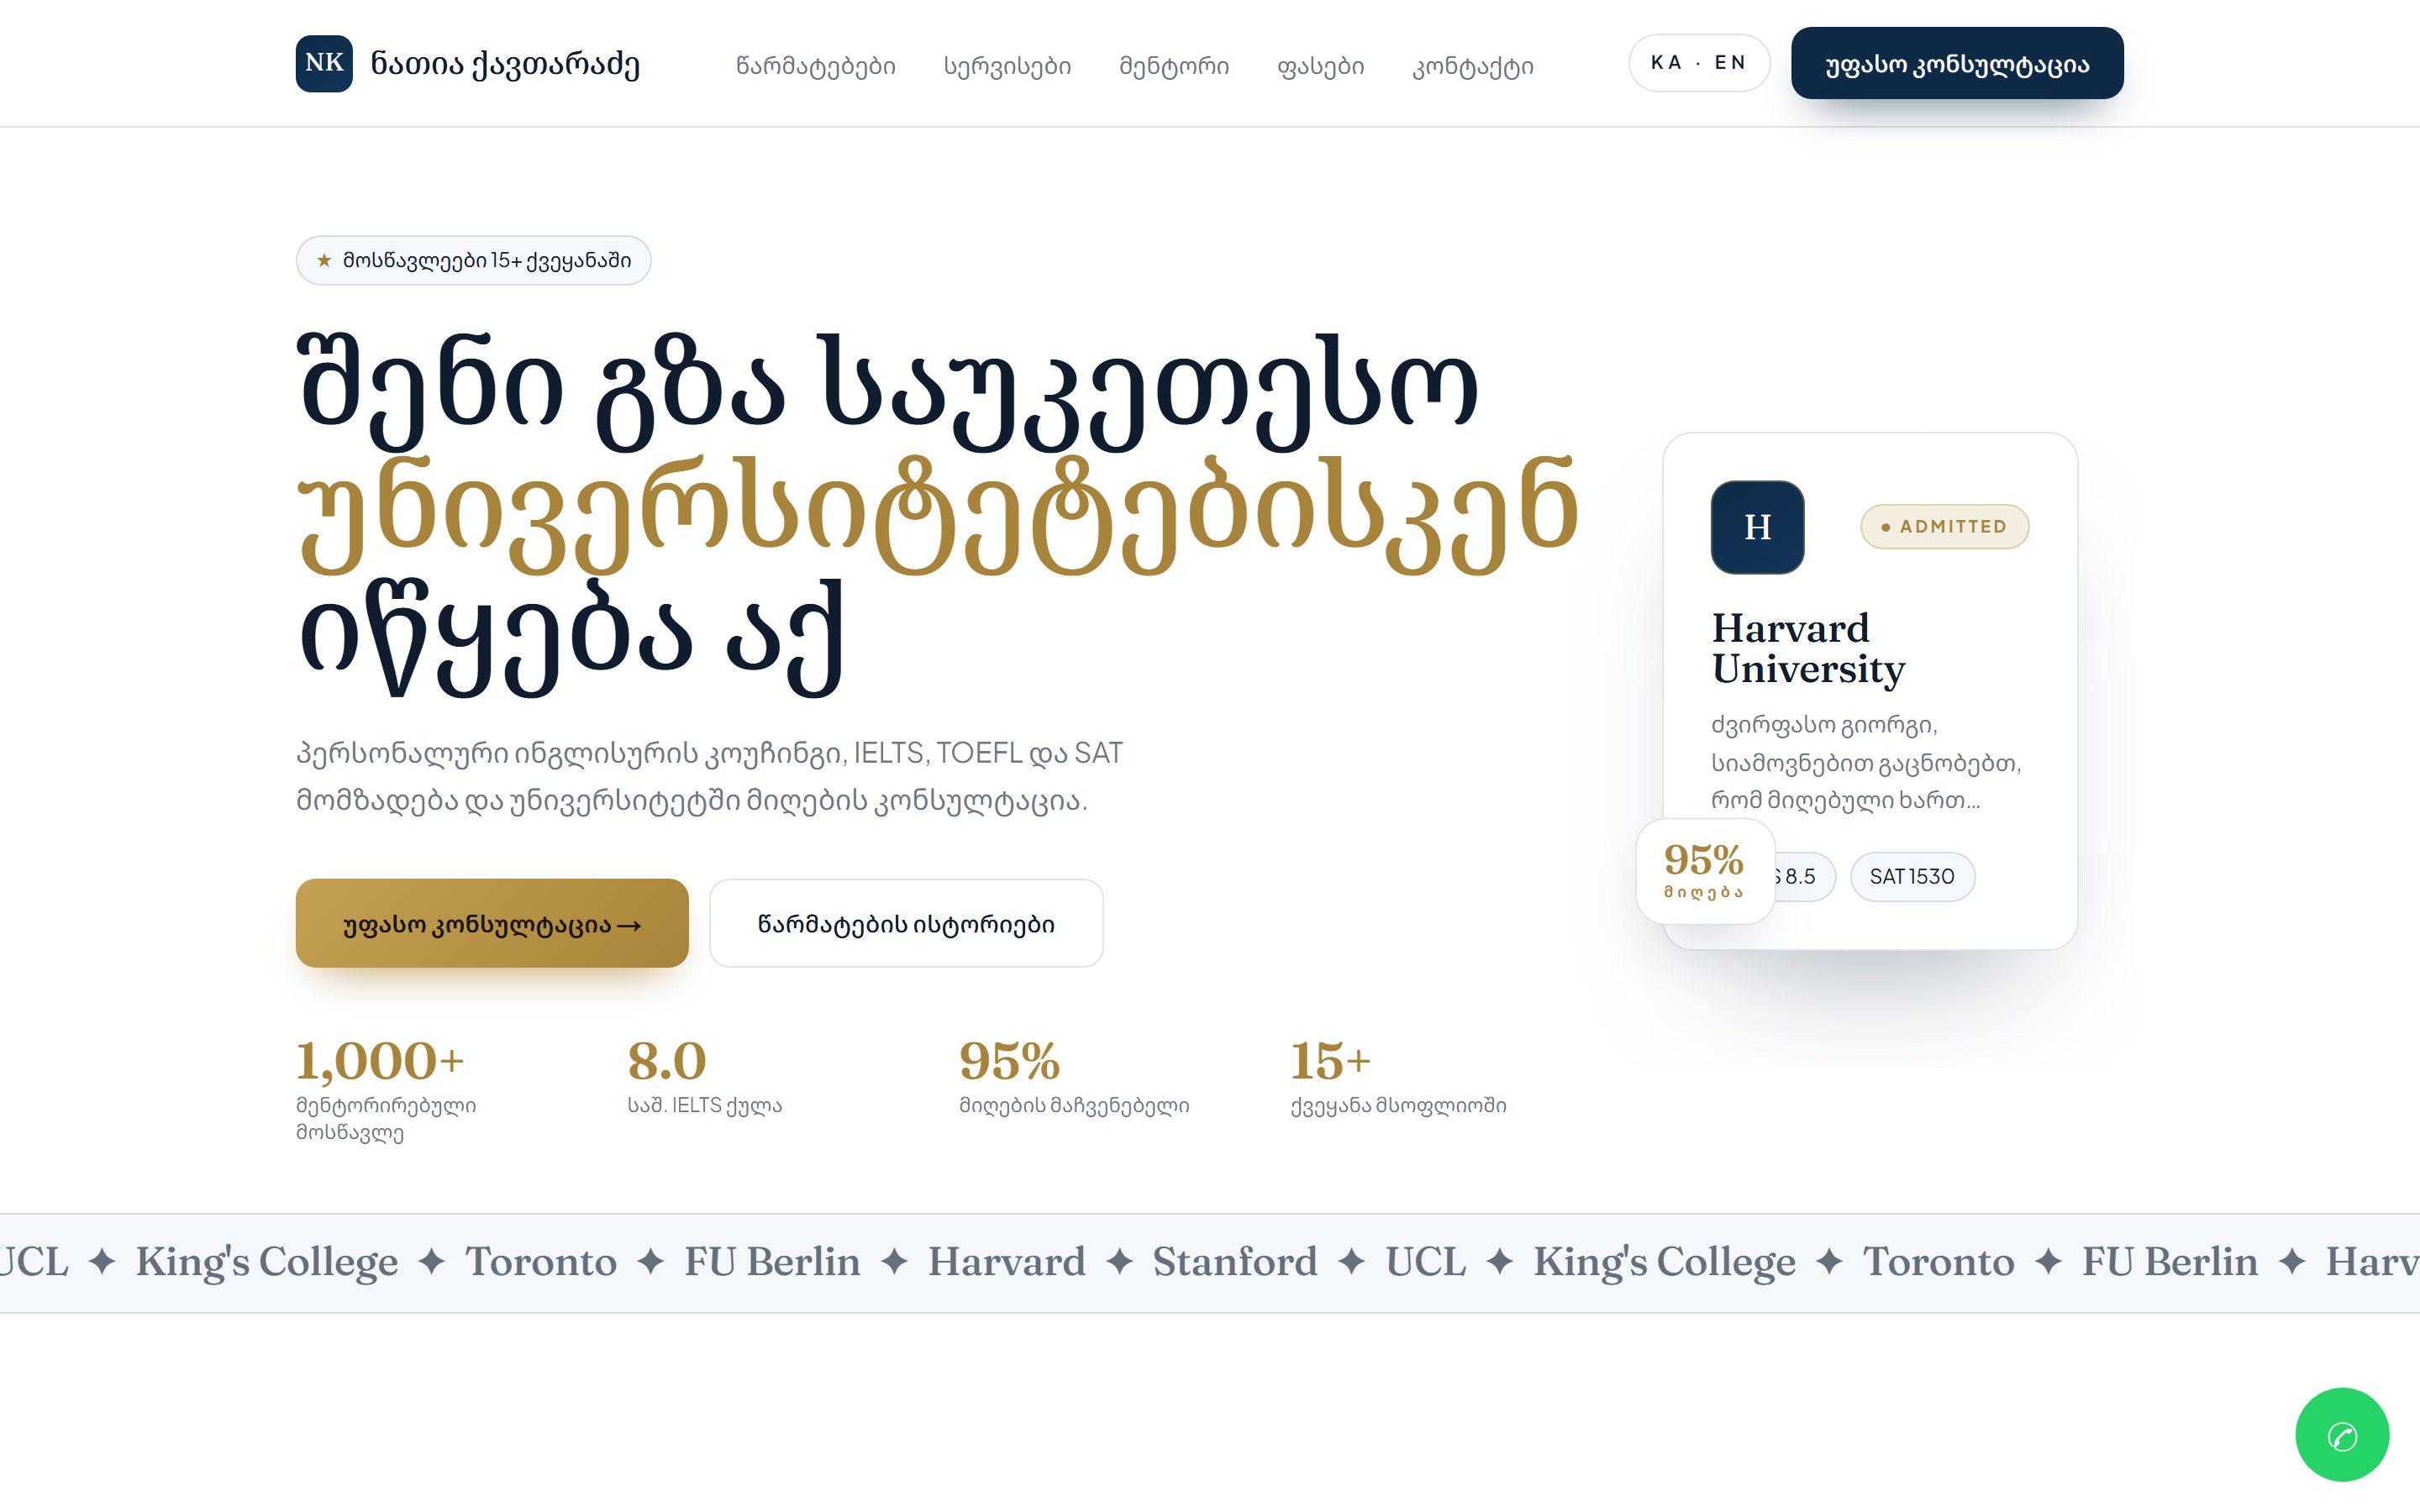Click the first FU Berlin ticker name

click(772, 1262)
